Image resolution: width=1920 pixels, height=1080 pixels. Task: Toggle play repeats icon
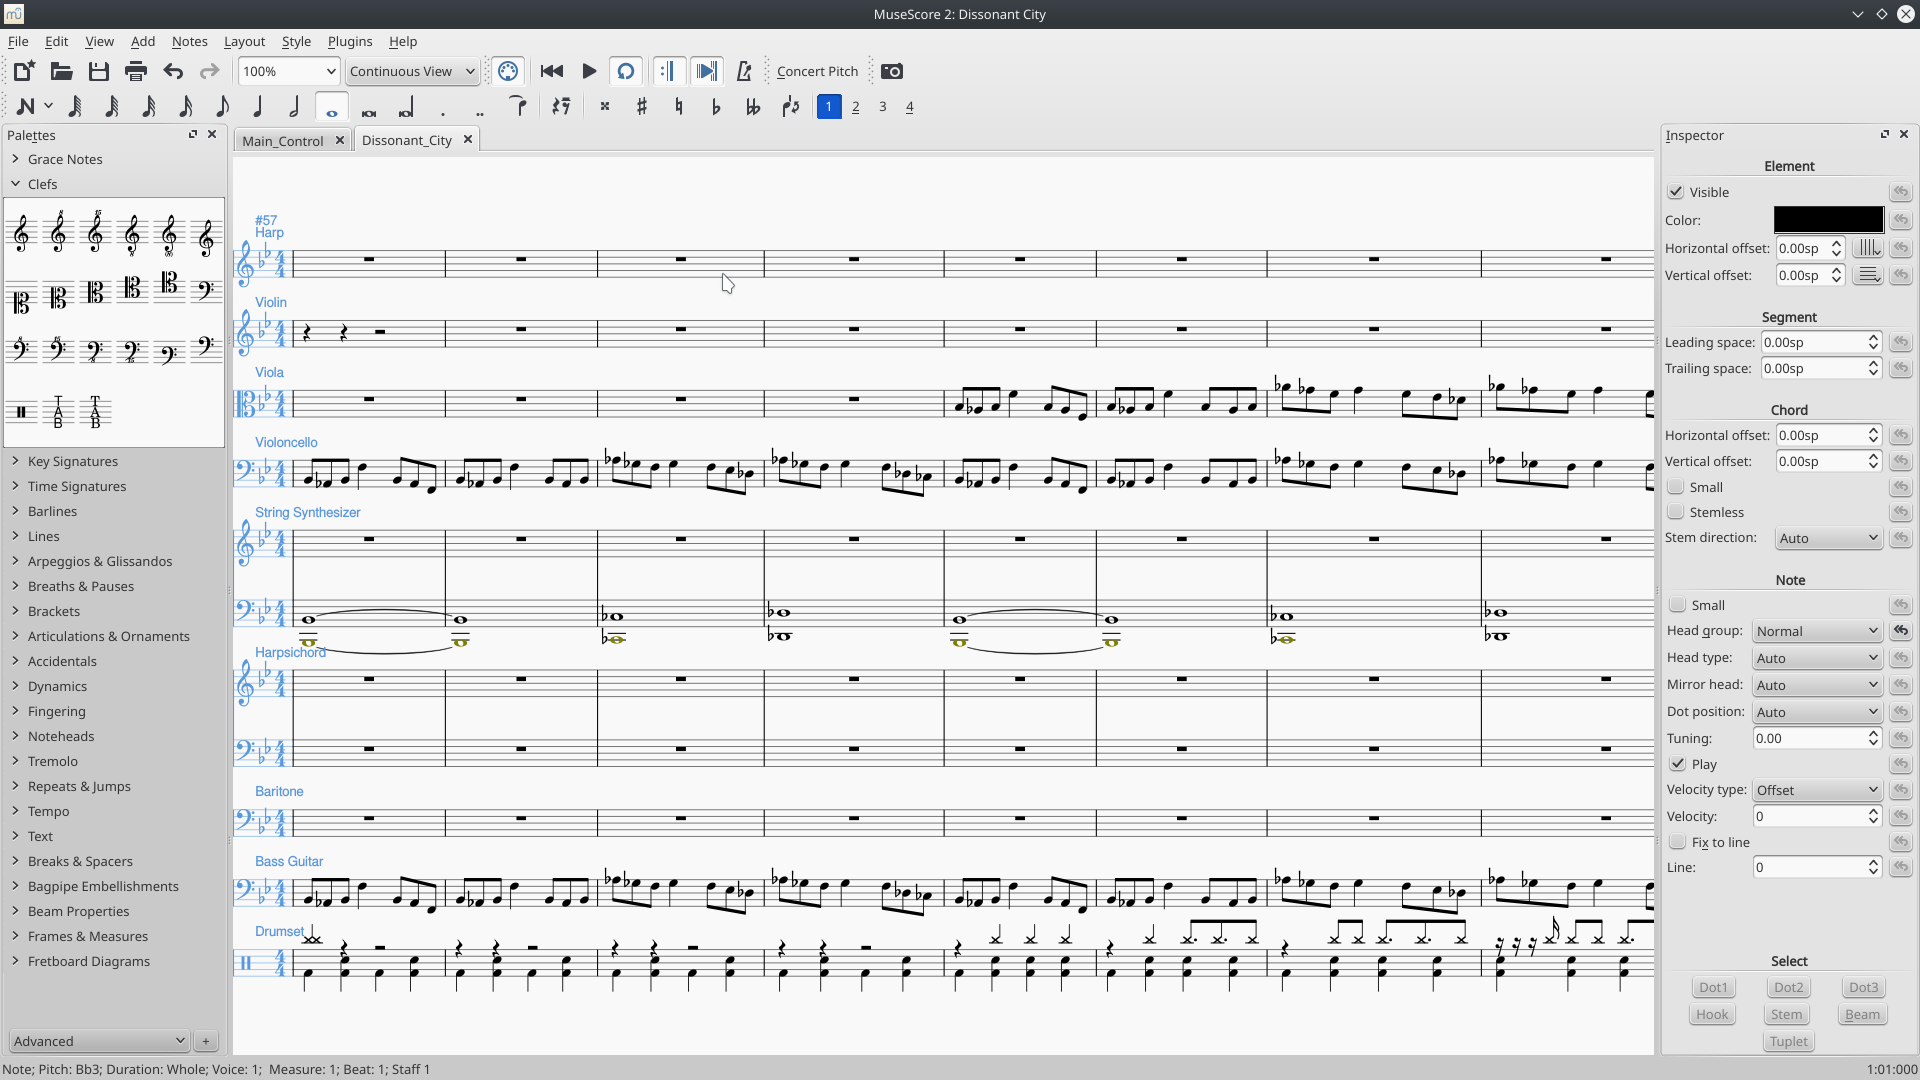pyautogui.click(x=669, y=71)
